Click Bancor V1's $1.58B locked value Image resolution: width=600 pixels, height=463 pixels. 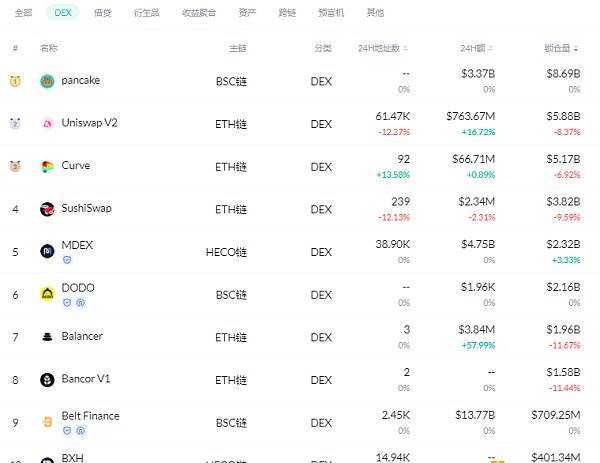click(563, 372)
